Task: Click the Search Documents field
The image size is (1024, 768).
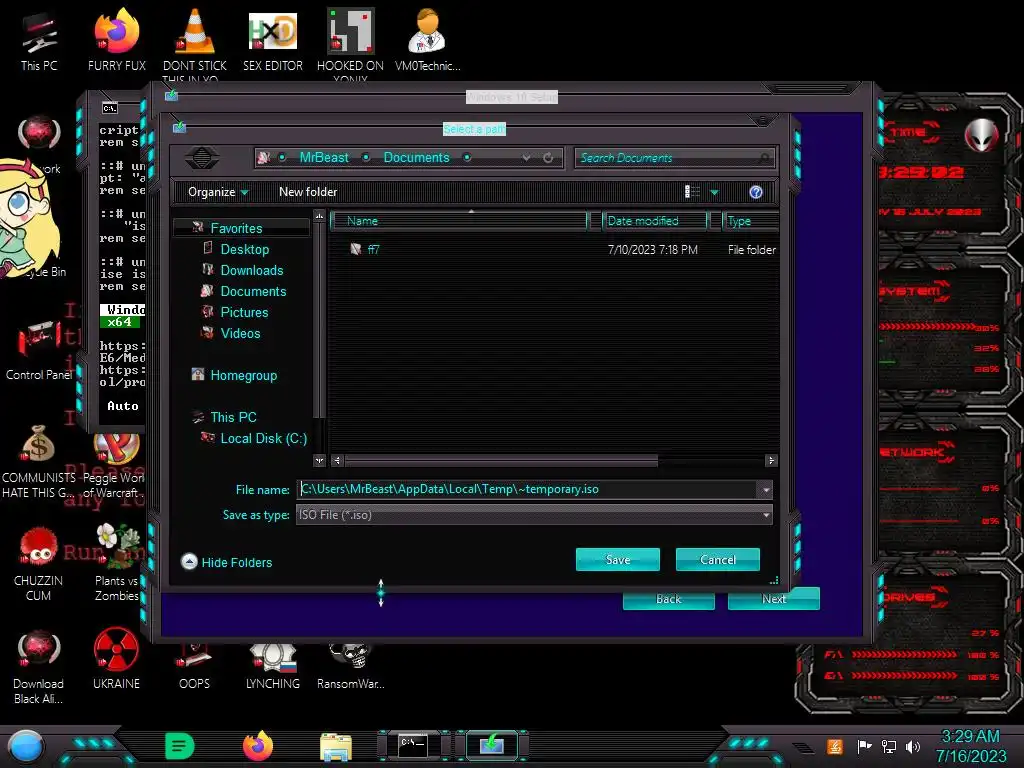Action: pos(675,157)
